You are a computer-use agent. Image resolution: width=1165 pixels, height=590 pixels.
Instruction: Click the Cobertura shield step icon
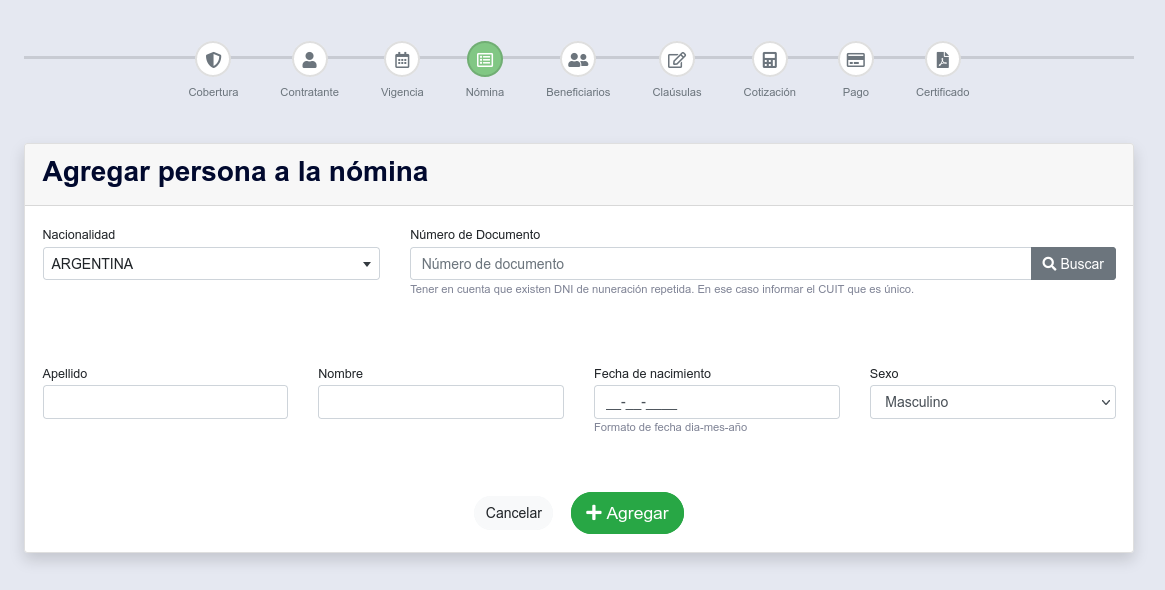coord(213,60)
